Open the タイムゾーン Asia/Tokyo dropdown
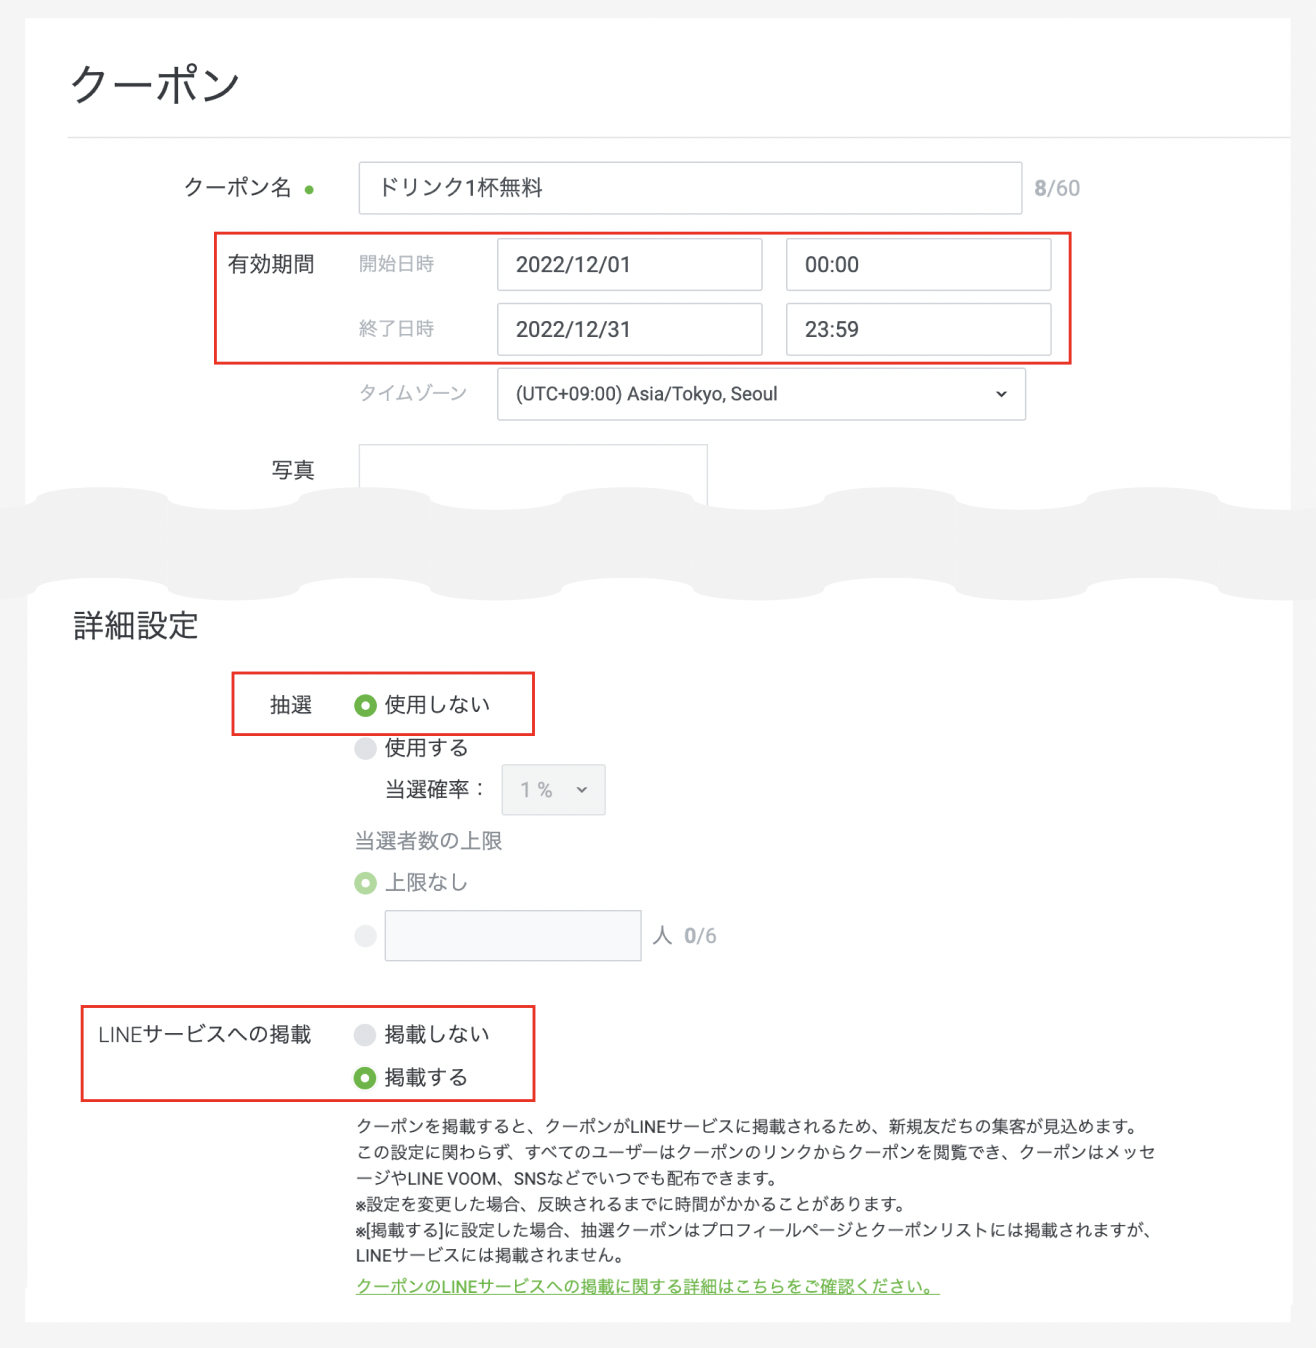 click(760, 394)
